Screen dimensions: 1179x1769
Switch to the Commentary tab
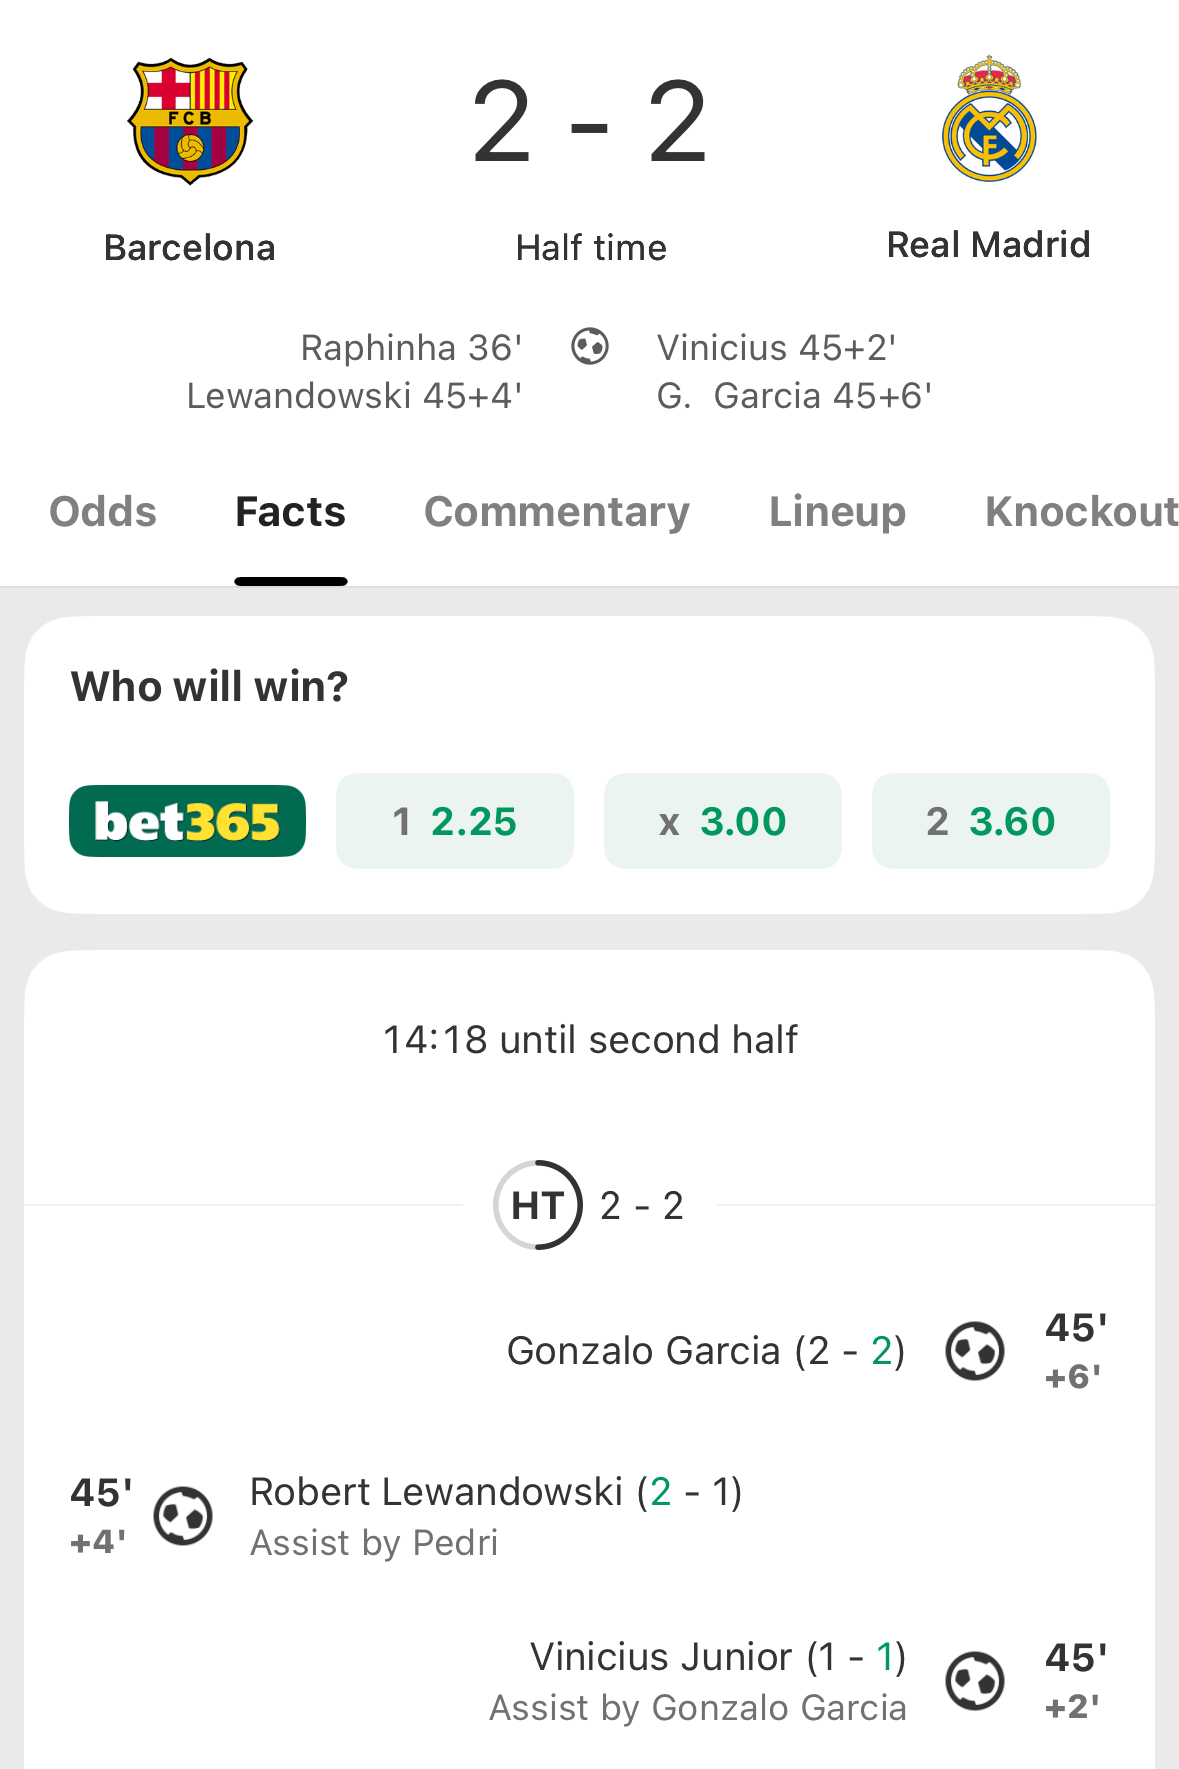click(x=557, y=512)
